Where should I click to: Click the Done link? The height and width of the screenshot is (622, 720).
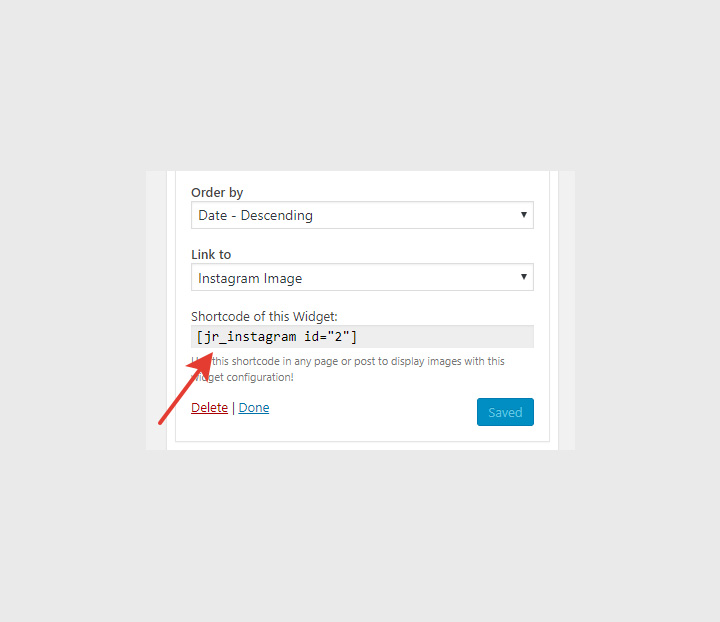254,408
